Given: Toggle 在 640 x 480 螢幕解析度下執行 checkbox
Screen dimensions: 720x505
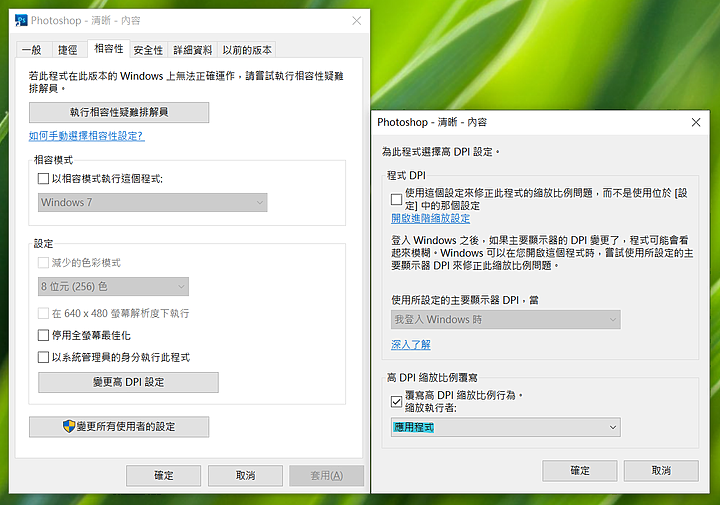Looking at the screenshot, I should (x=43, y=313).
